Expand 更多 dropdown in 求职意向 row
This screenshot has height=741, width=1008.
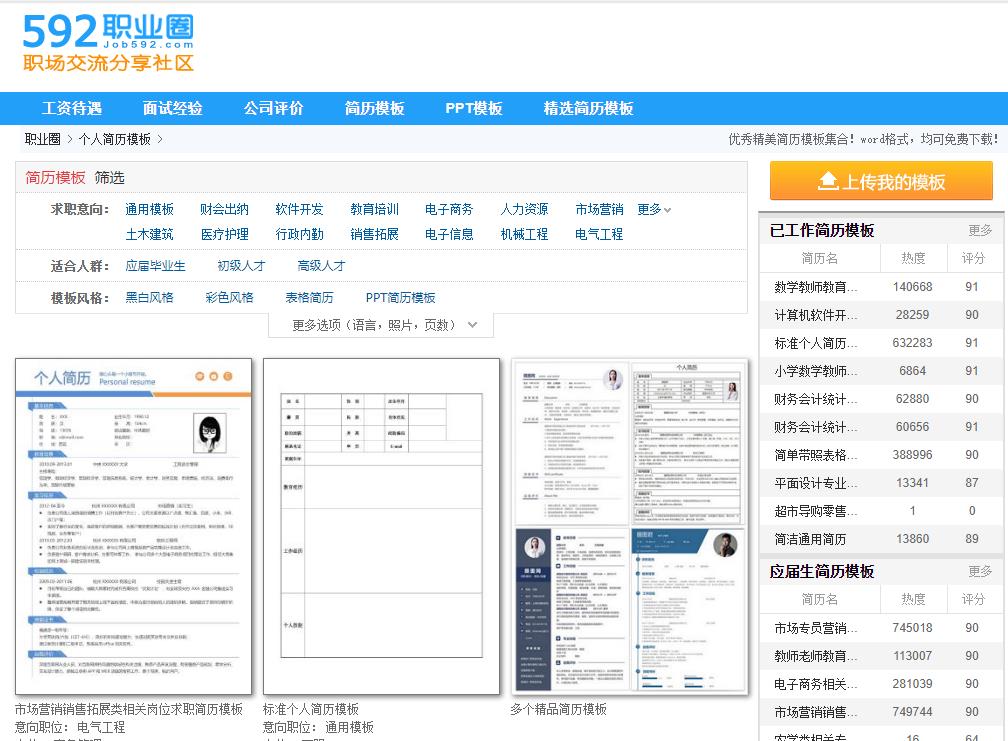[654, 209]
